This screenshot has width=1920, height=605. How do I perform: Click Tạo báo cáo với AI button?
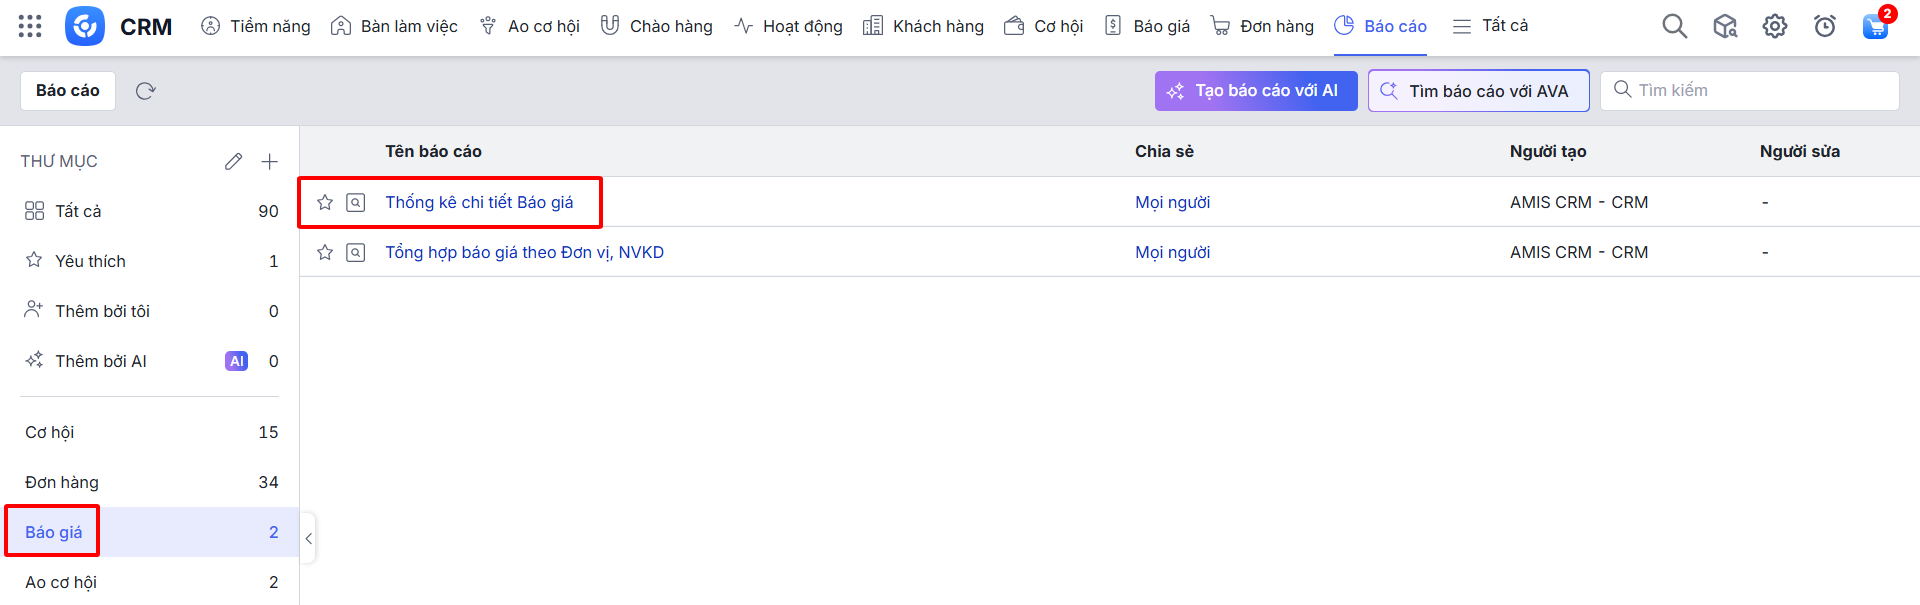point(1255,91)
